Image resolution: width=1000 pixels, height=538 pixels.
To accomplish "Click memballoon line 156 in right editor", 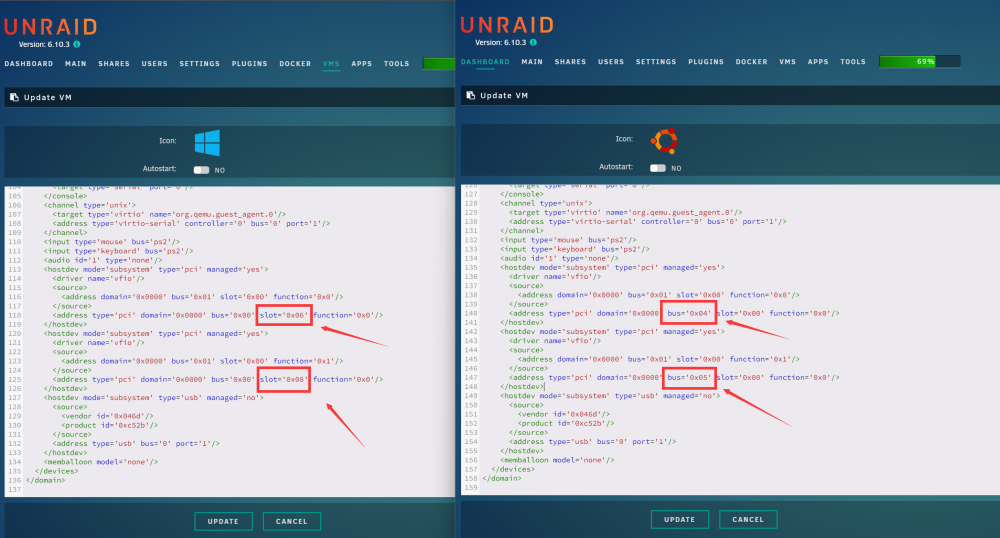I will 557,460.
